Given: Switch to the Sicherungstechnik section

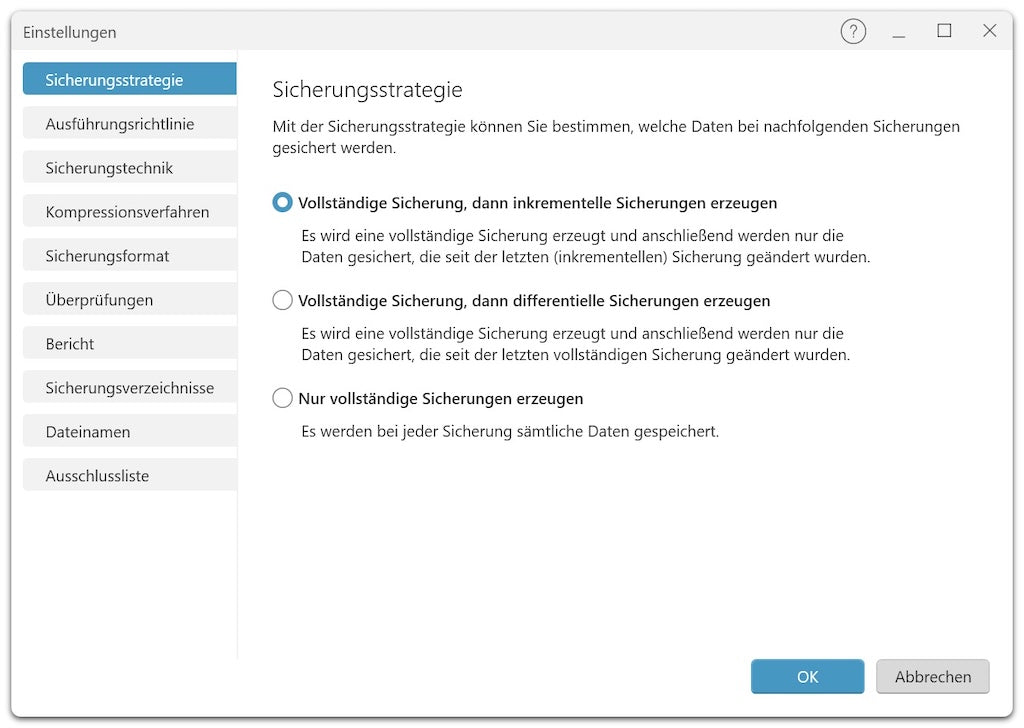Looking at the screenshot, I should [x=129, y=168].
